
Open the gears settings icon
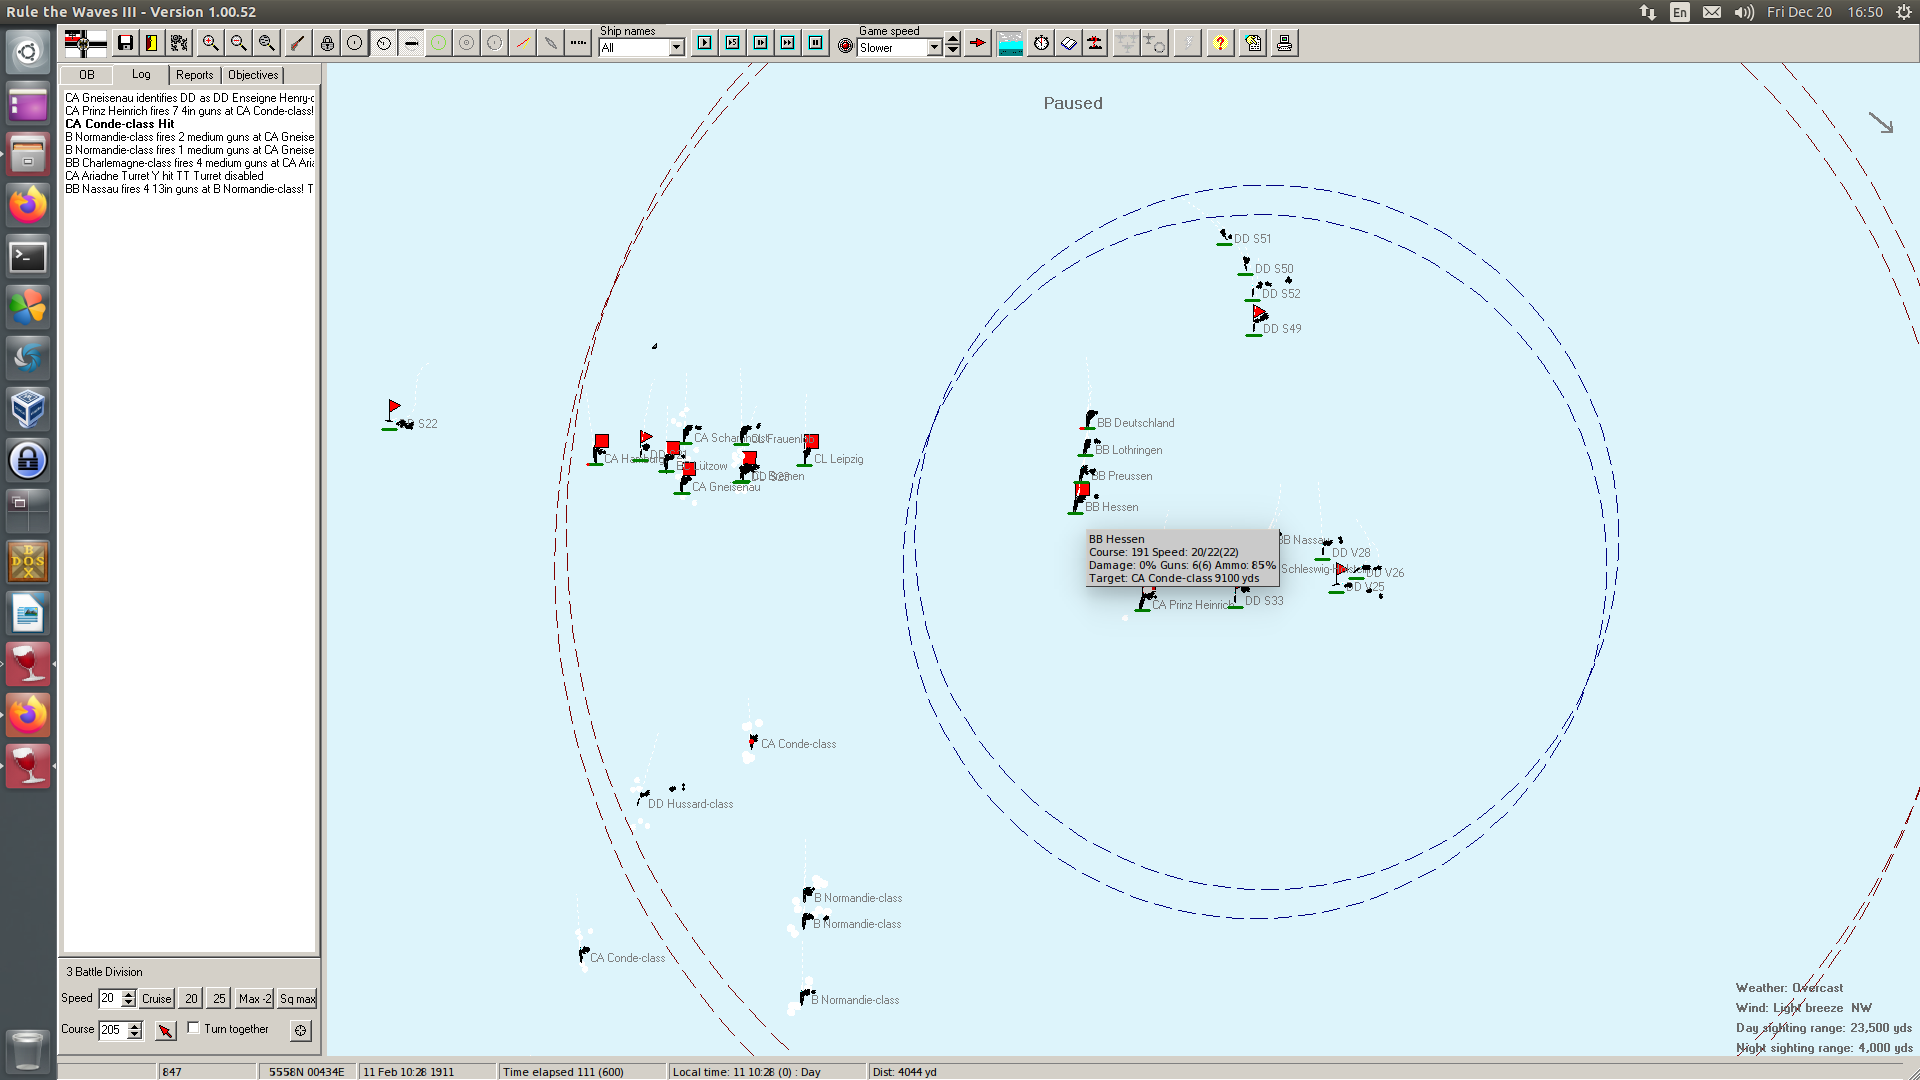(180, 43)
